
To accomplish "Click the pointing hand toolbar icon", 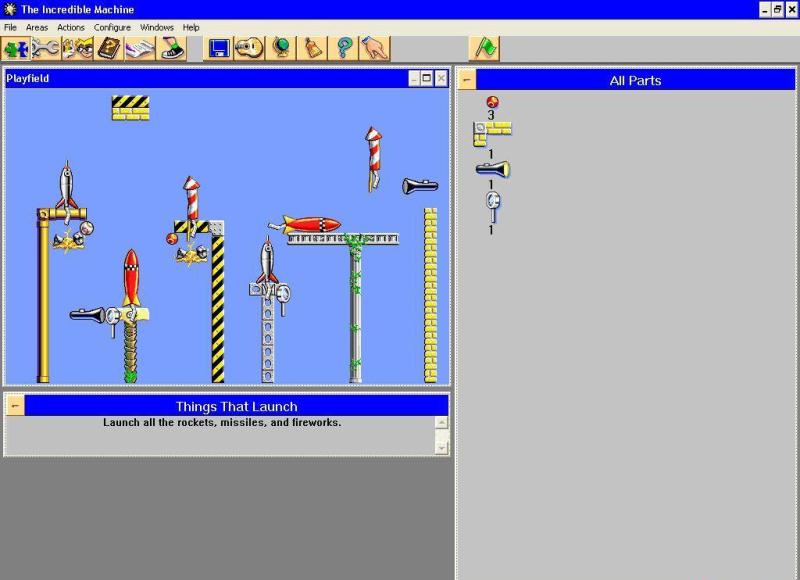I will click(x=375, y=48).
